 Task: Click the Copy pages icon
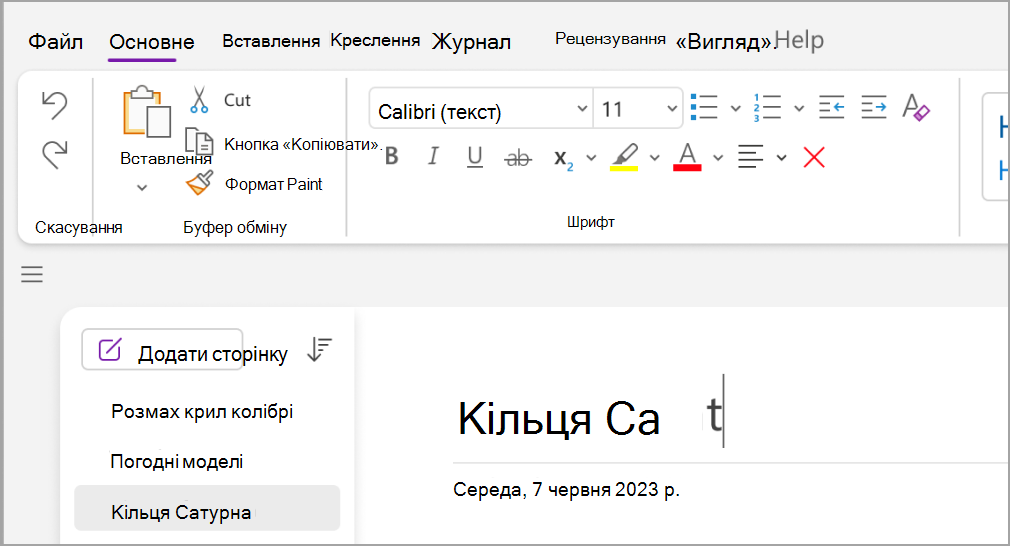click(x=199, y=142)
